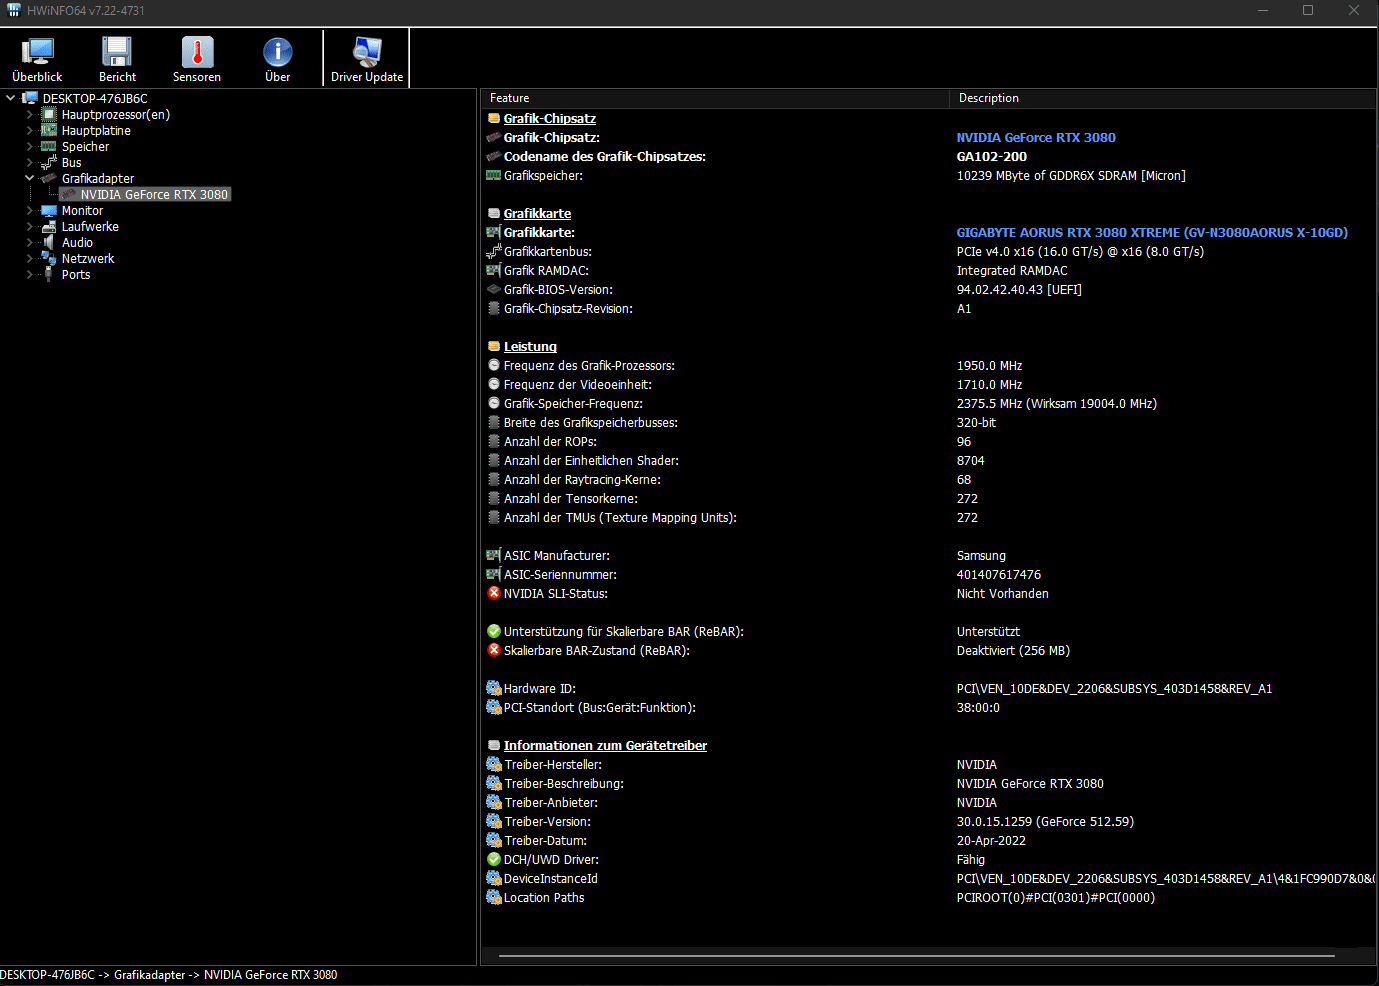Viewport: 1379px width, 986px height.
Task: Expand the Netzwerk tree node
Action: [x=29, y=259]
